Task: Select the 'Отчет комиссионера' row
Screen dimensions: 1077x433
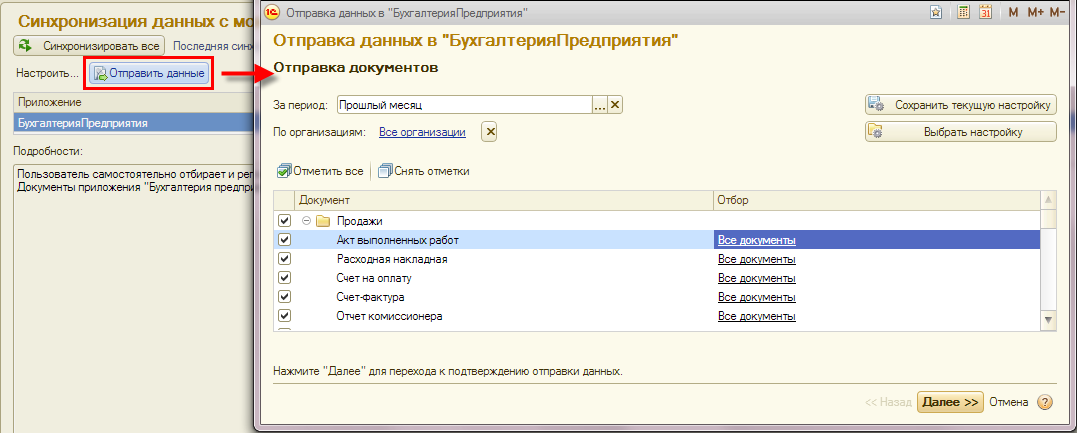Action: (657, 317)
